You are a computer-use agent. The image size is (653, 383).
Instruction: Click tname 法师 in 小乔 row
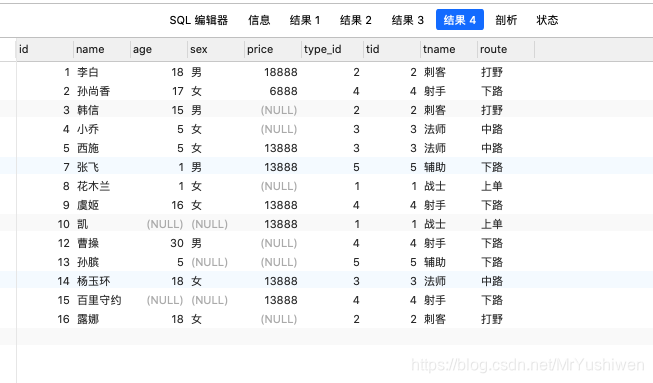[435, 129]
